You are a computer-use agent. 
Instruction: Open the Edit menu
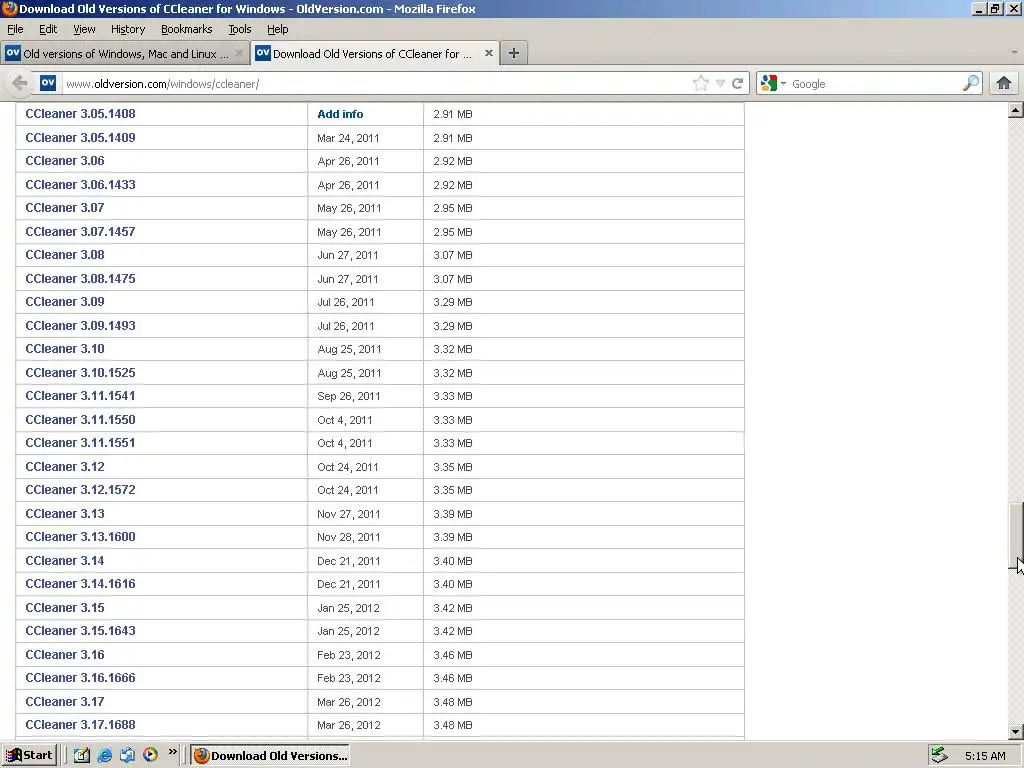(x=48, y=29)
